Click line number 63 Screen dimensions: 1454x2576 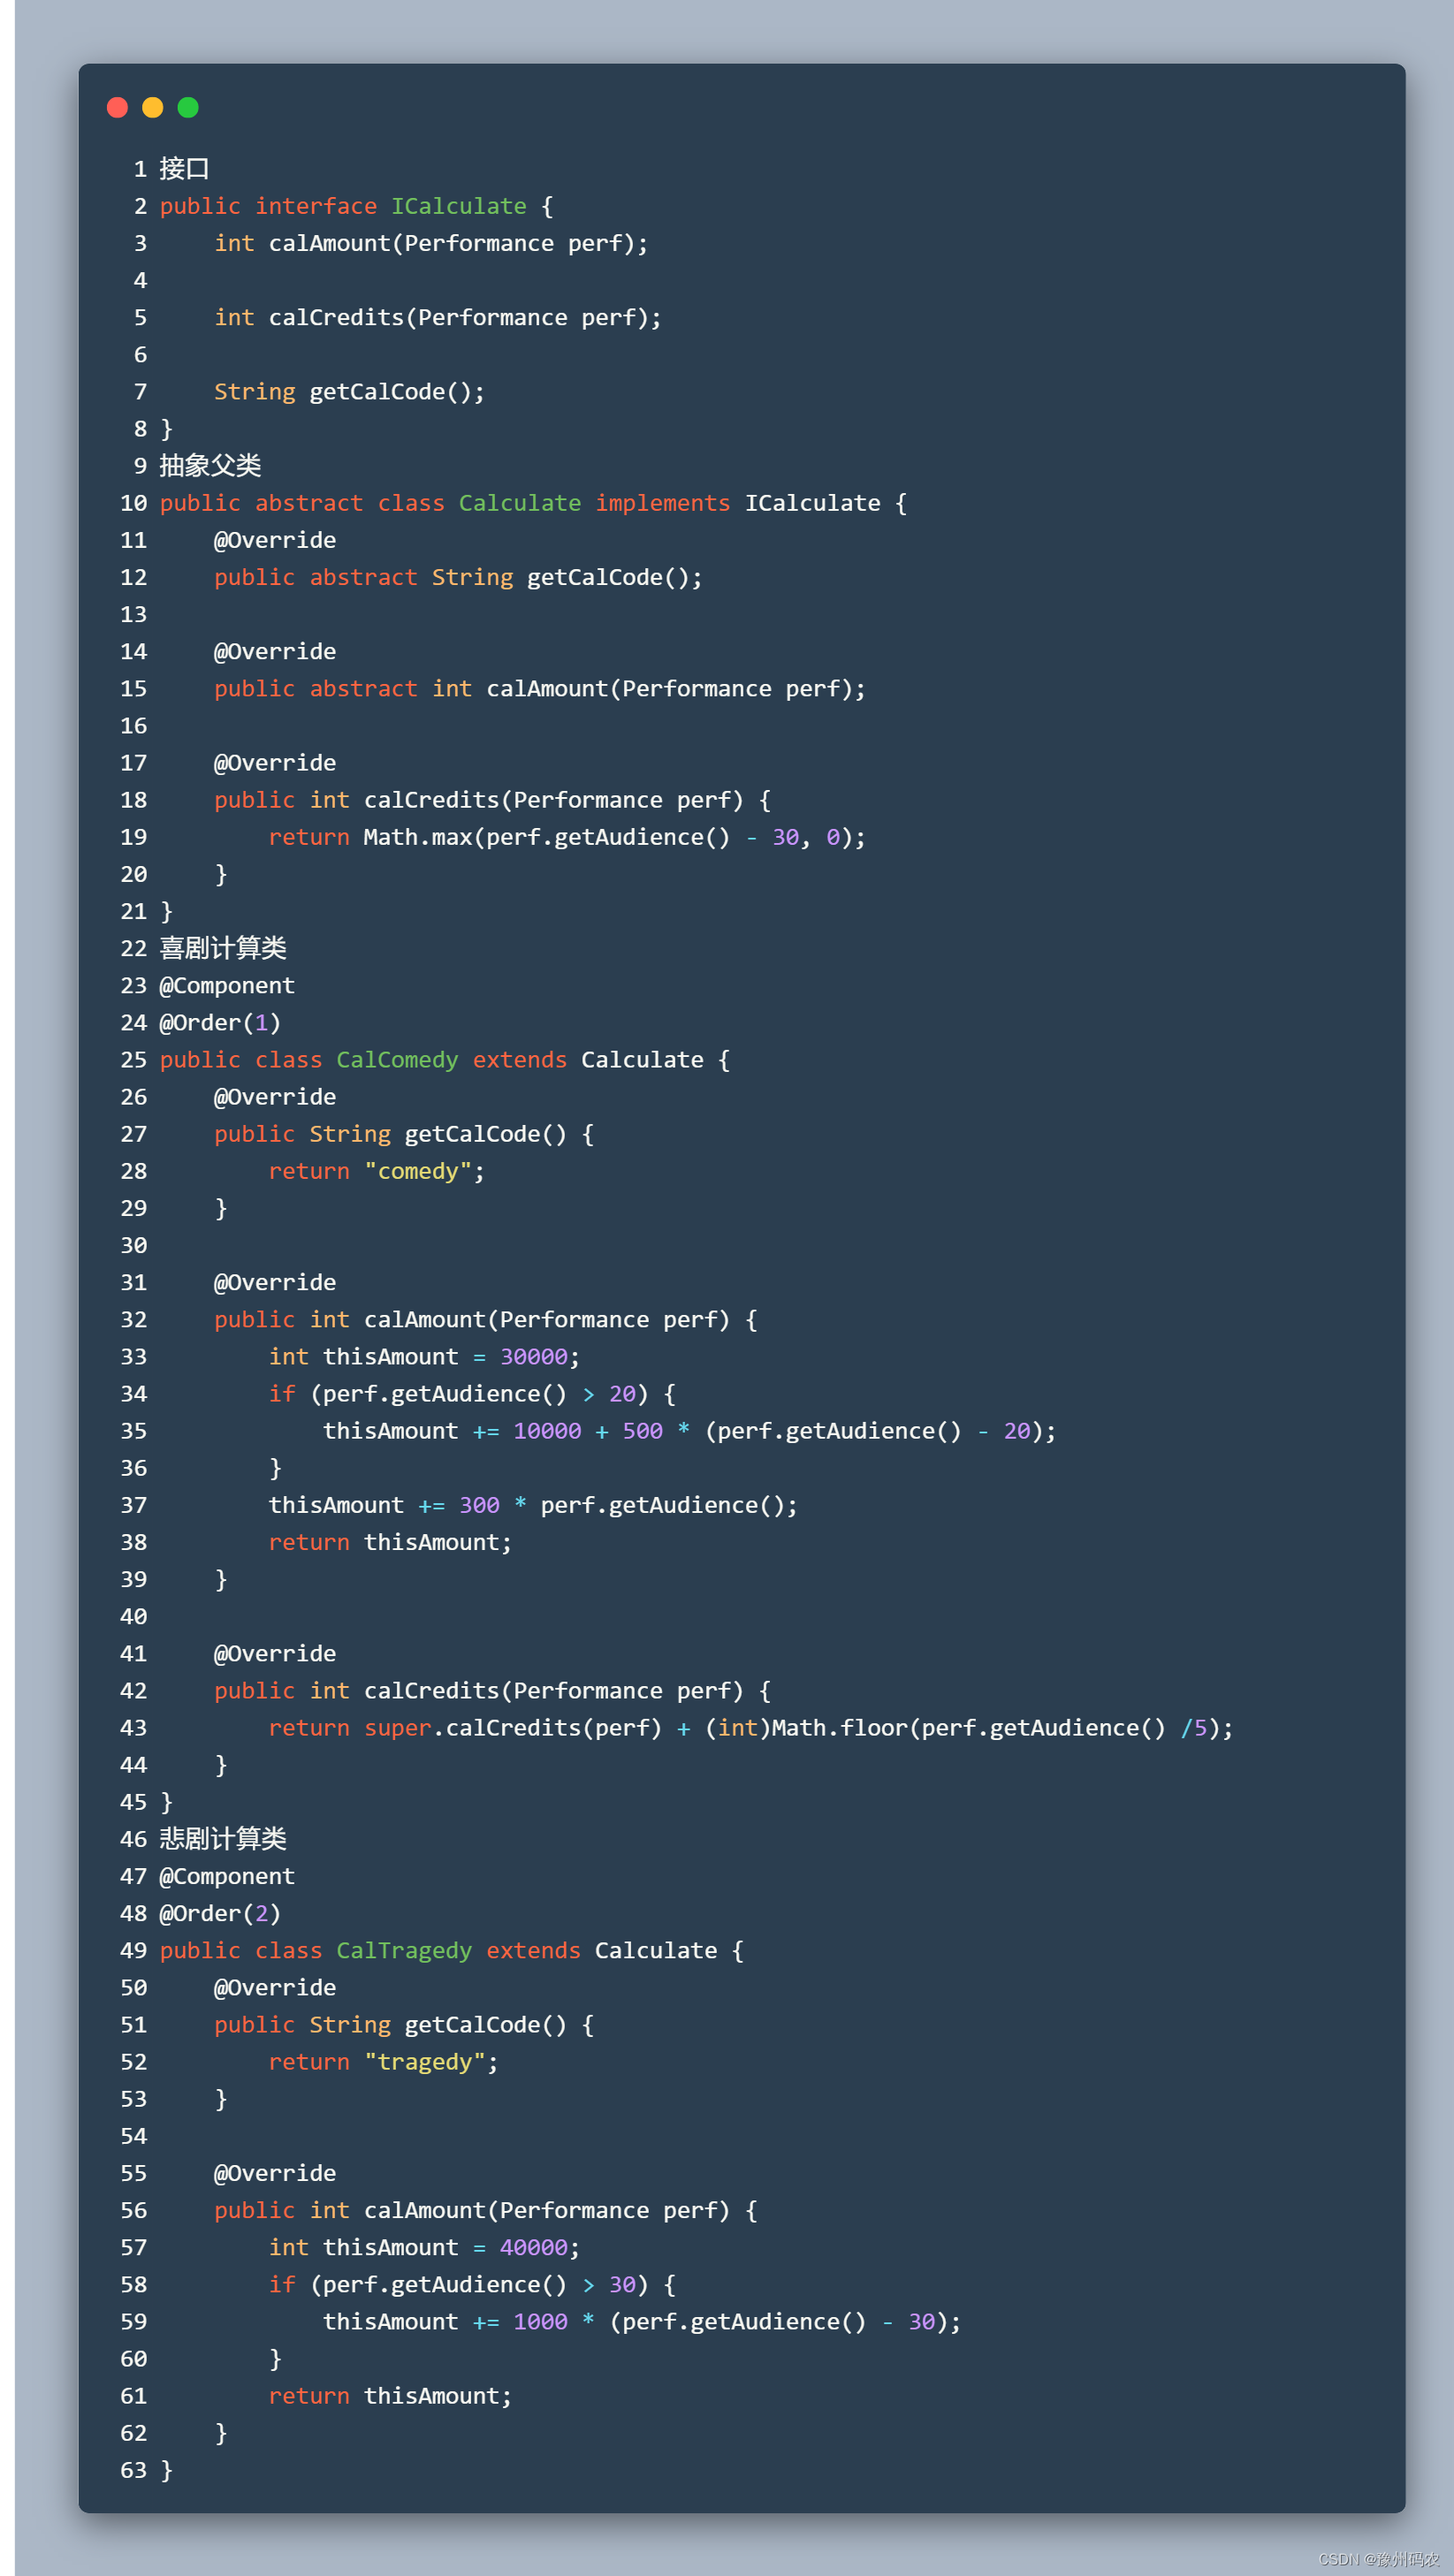(134, 2470)
